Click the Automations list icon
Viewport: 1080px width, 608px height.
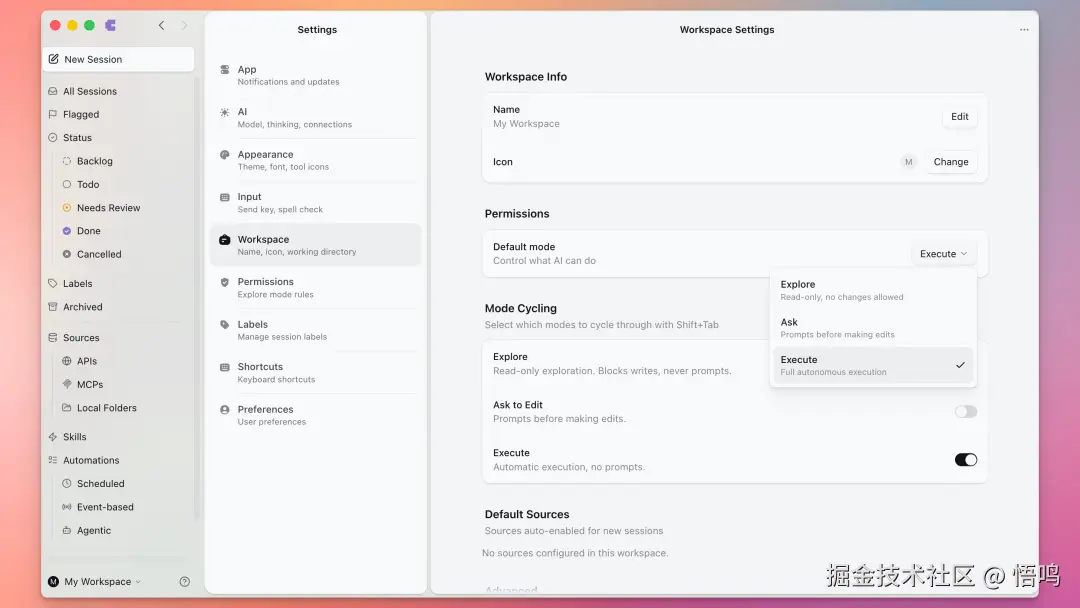click(x=53, y=460)
